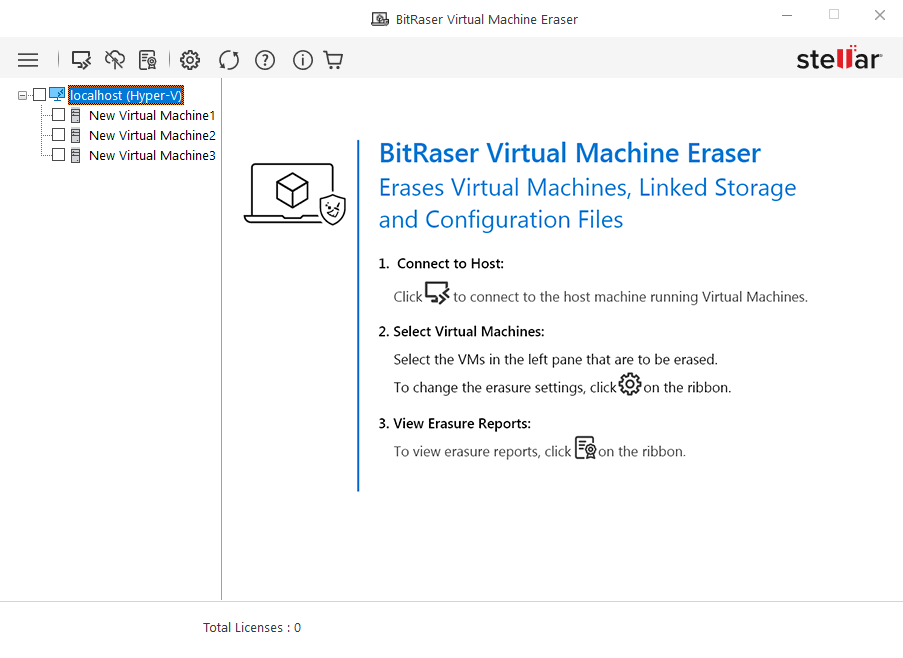Click the shopping cart buy icon

[333, 60]
